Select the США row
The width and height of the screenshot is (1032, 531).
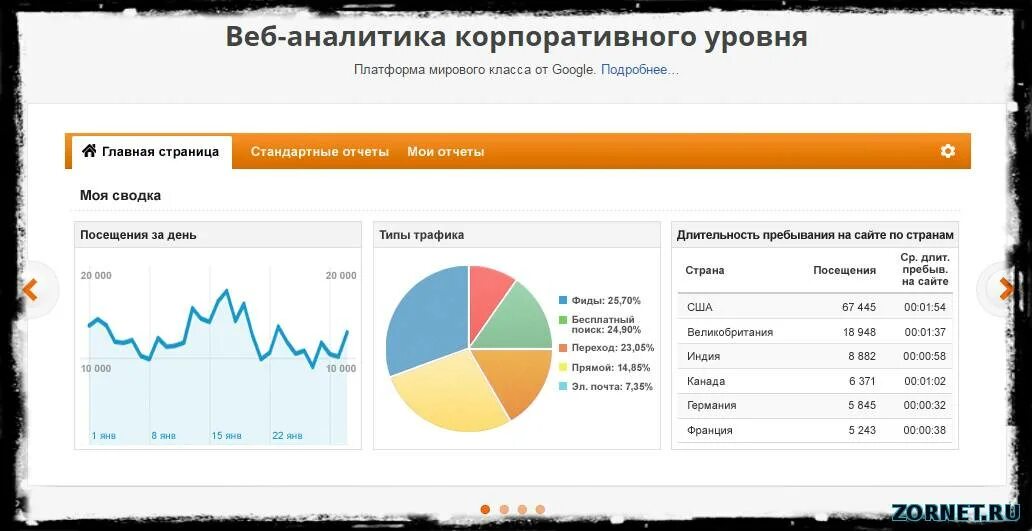(x=815, y=307)
